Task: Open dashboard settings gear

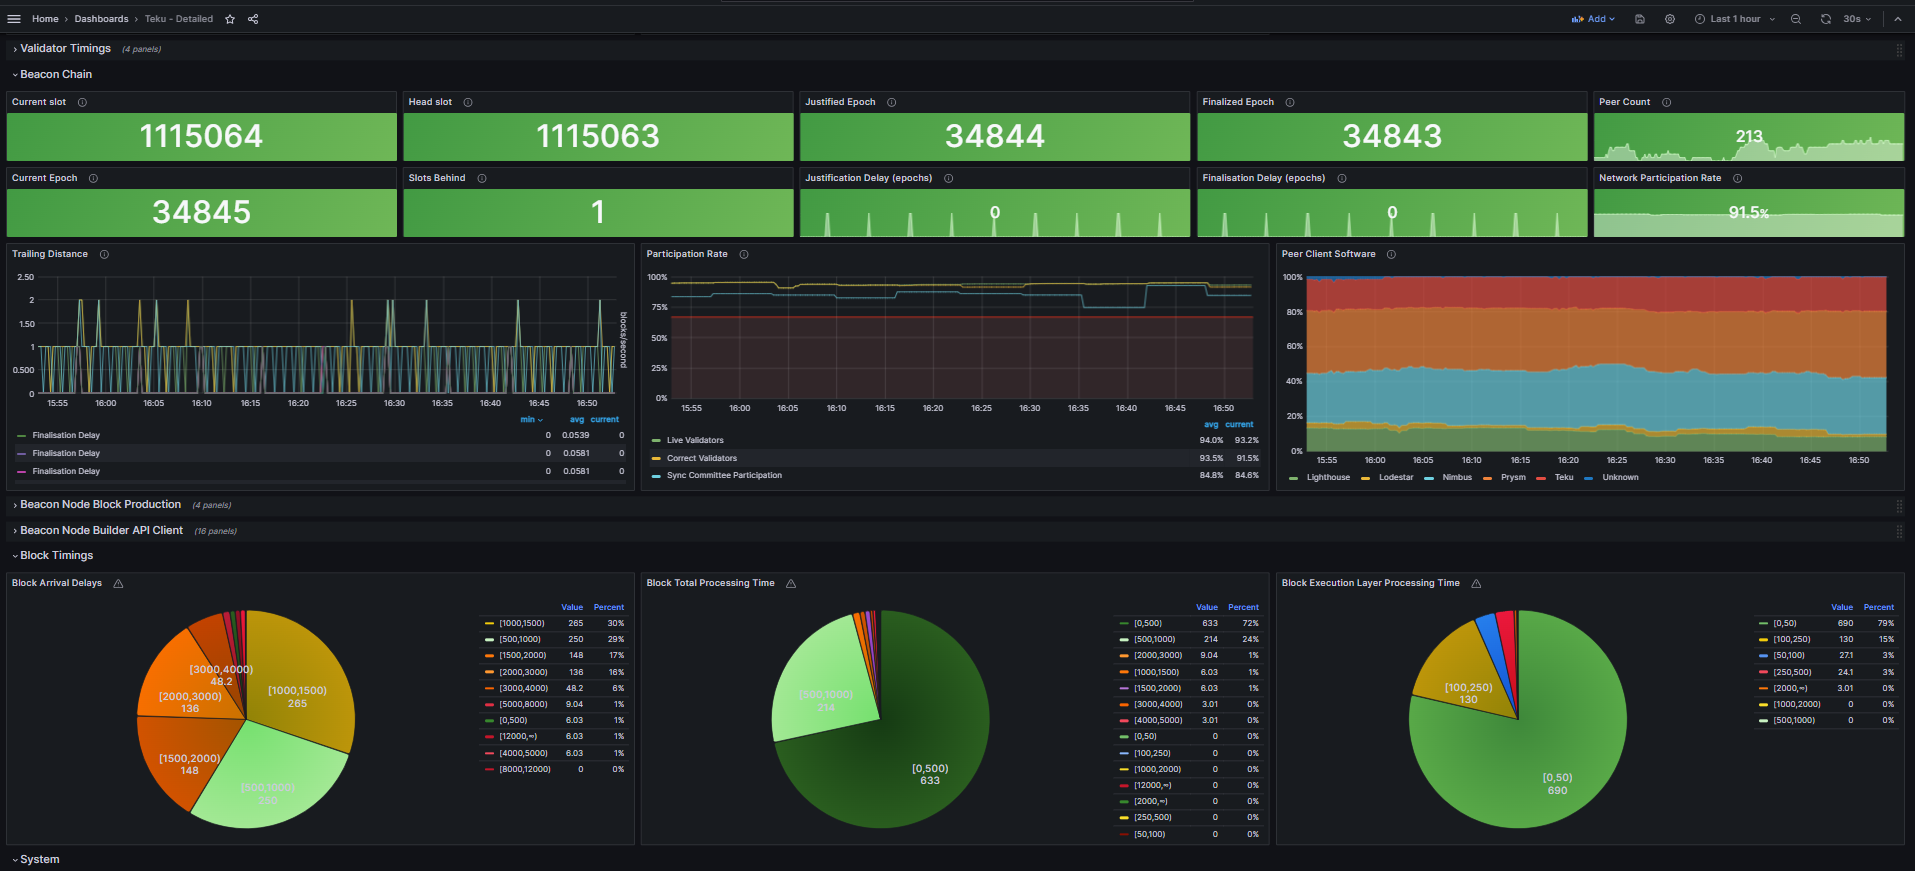Action: coord(1670,19)
